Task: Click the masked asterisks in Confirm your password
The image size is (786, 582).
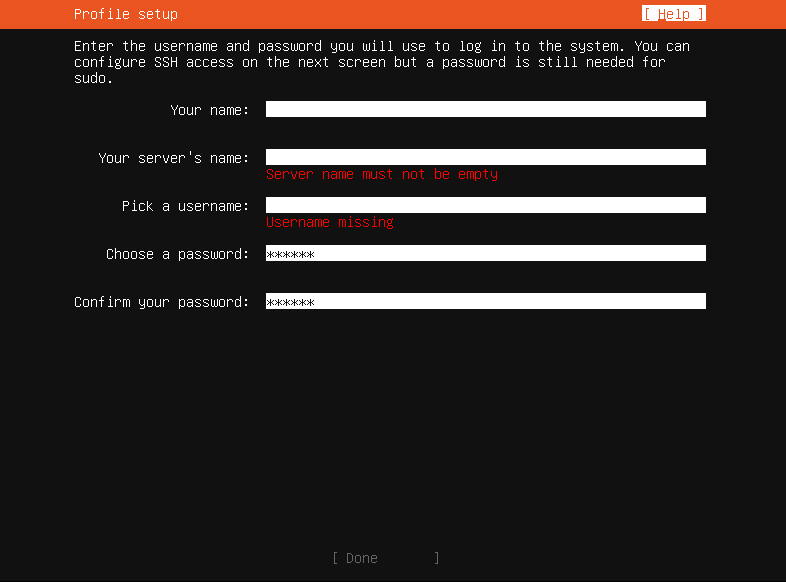Action: (290, 302)
